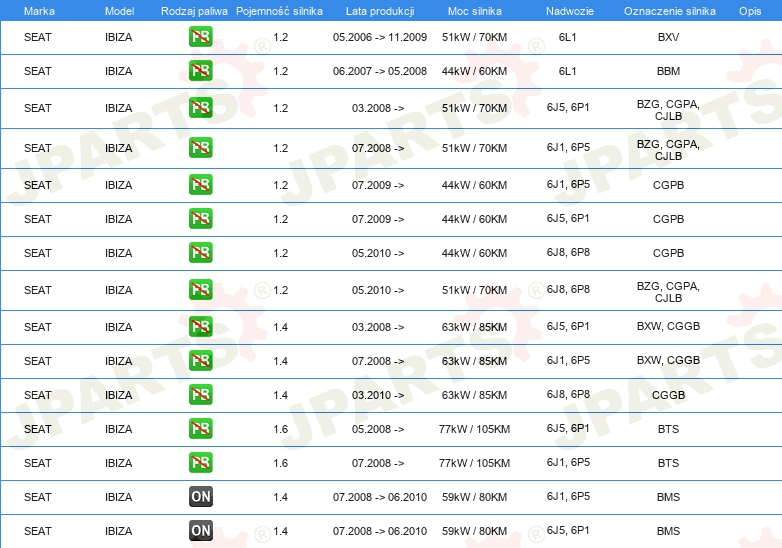Click 59kW / 80KM in BMS 6J1, 6P5 row
The image size is (782, 548).
click(x=474, y=497)
